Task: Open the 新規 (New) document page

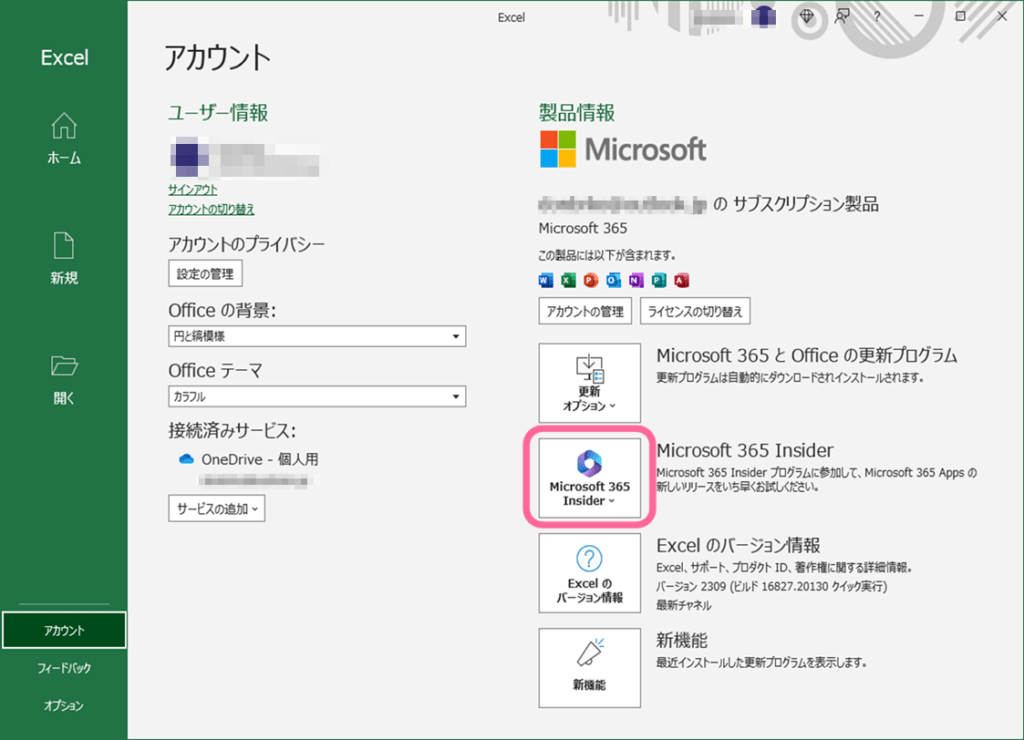Action: pos(64,259)
